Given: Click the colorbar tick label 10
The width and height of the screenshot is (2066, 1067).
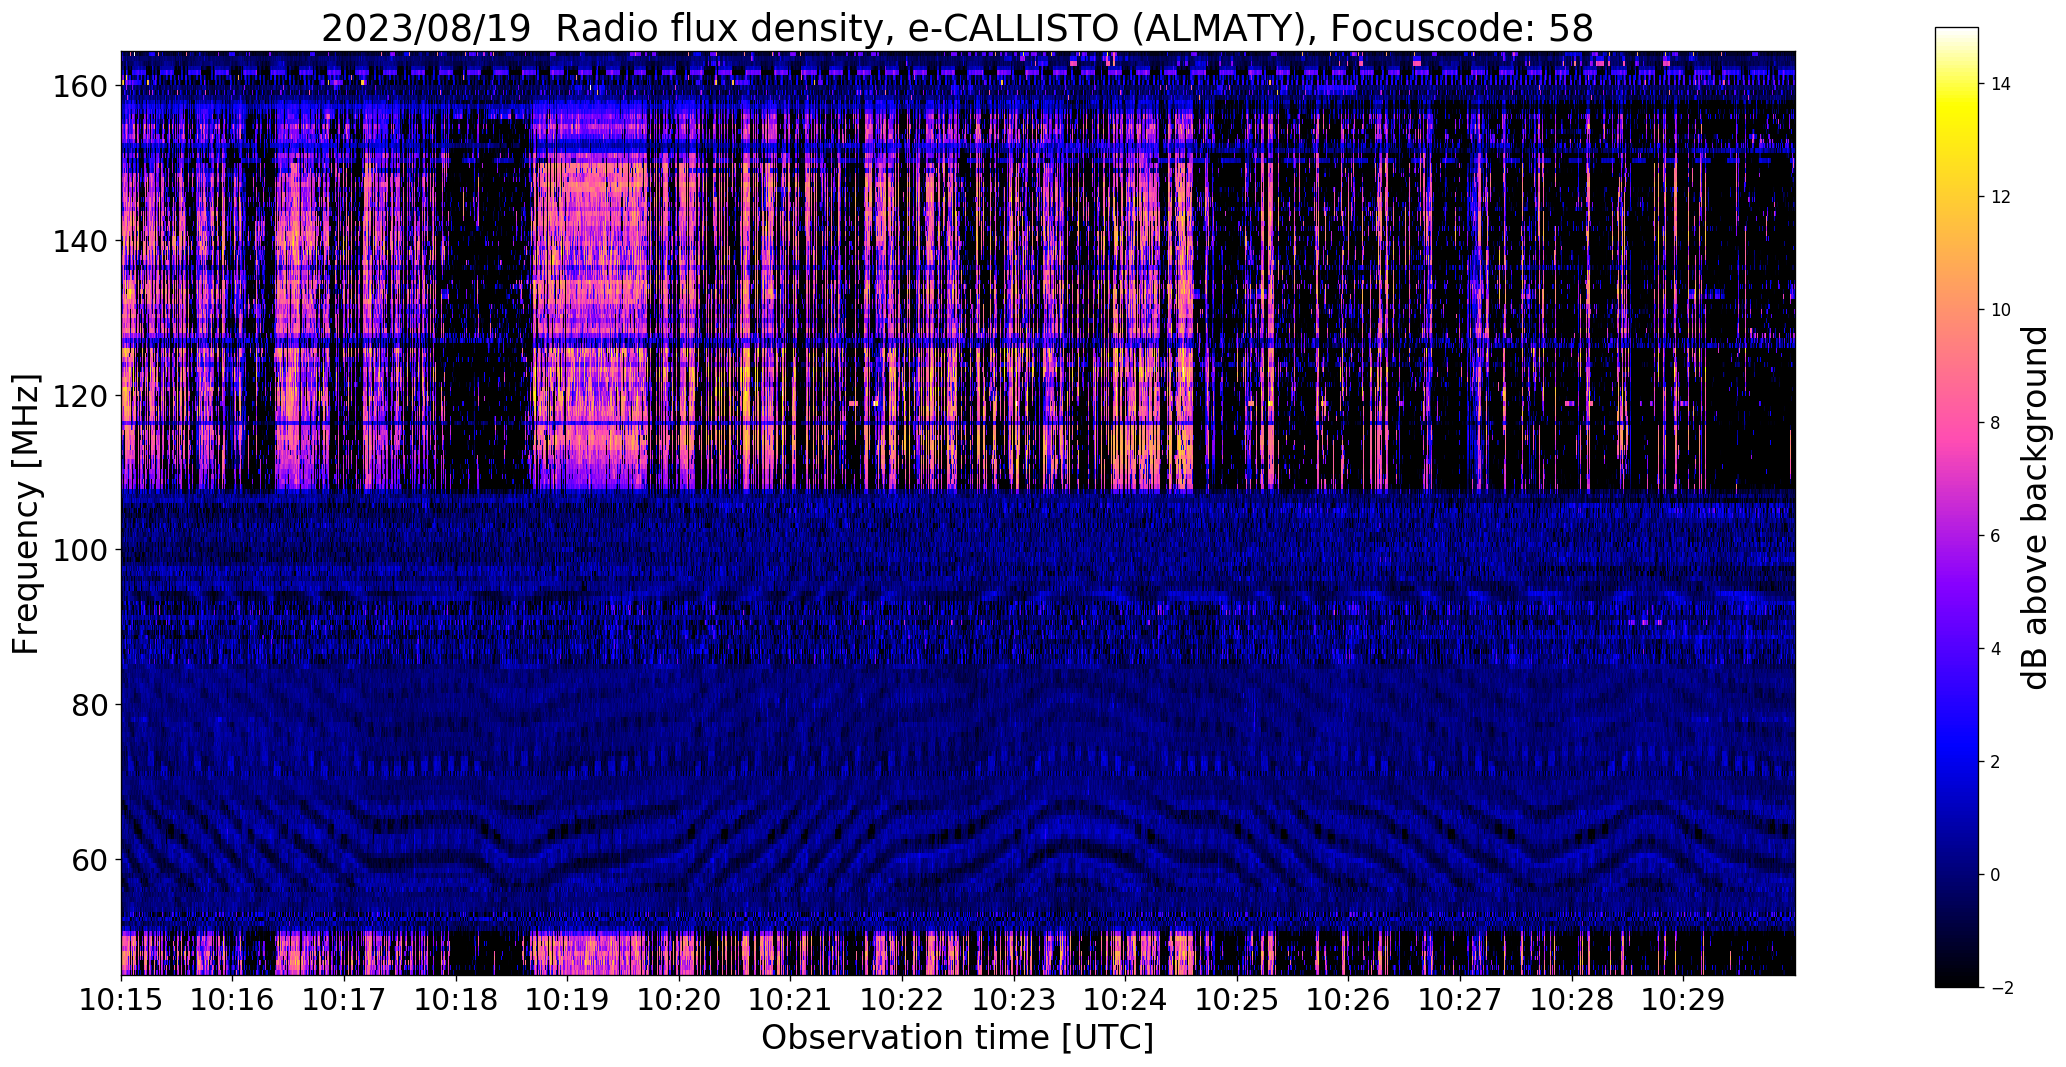Looking at the screenshot, I should coord(2000,310).
